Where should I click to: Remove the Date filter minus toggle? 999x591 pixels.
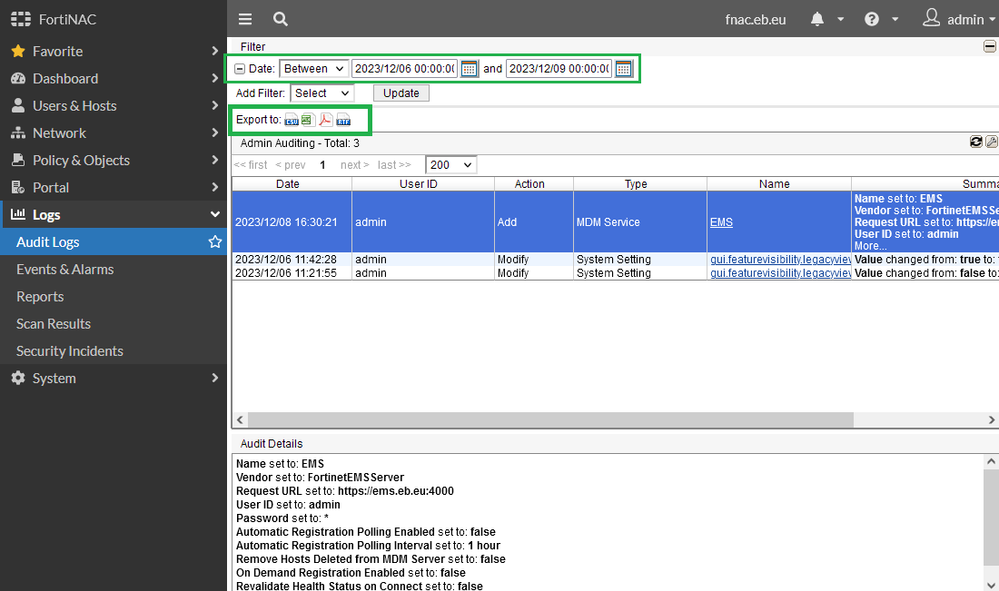coord(240,69)
